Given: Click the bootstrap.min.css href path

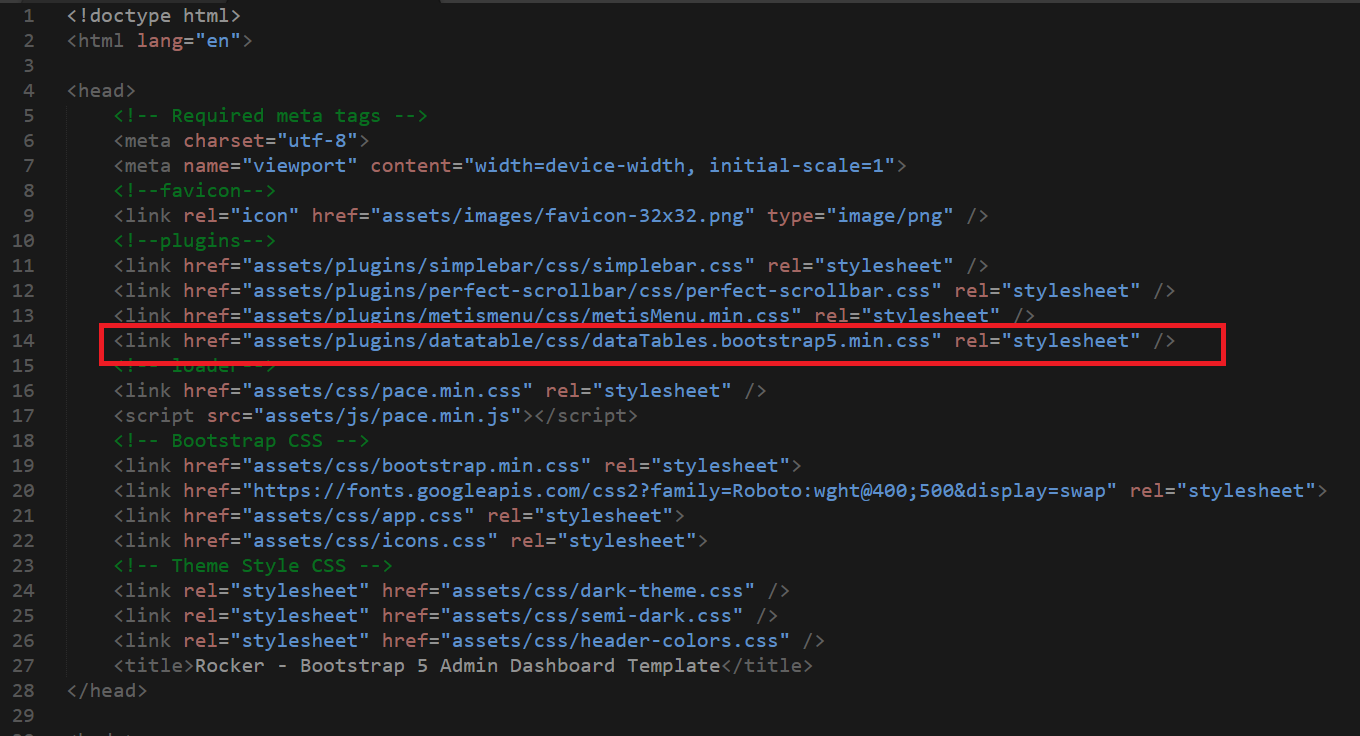Looking at the screenshot, I should [x=417, y=466].
